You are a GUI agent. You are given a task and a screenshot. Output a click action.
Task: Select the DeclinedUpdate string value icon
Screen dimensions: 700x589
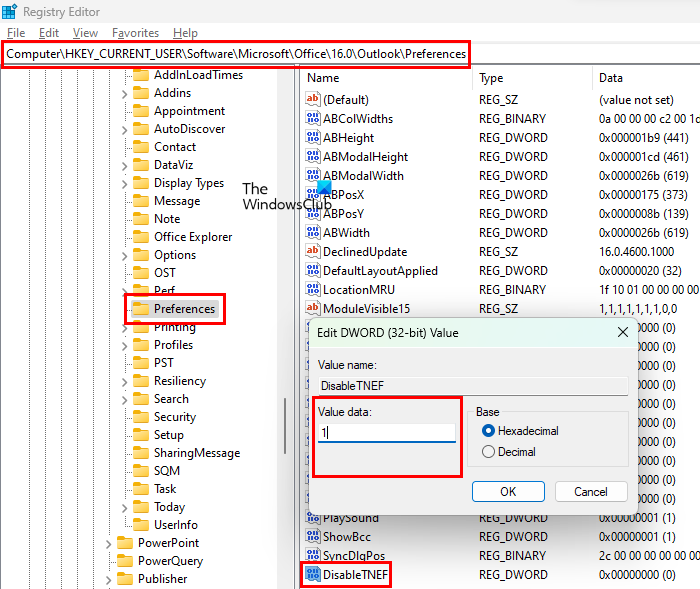312,251
